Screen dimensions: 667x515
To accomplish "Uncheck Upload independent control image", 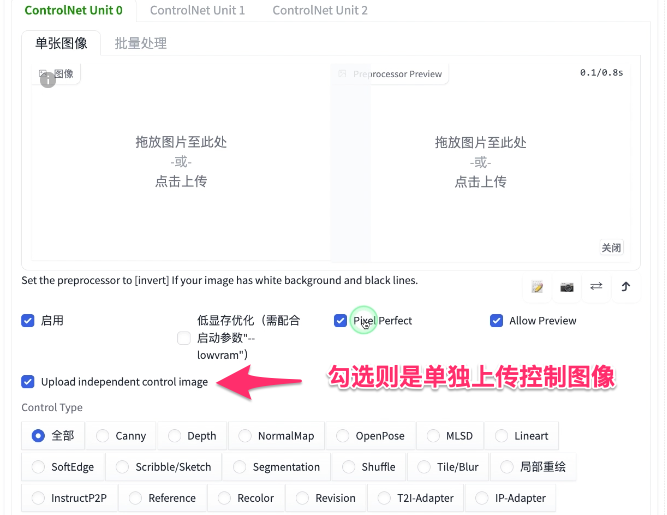I will [x=28, y=382].
